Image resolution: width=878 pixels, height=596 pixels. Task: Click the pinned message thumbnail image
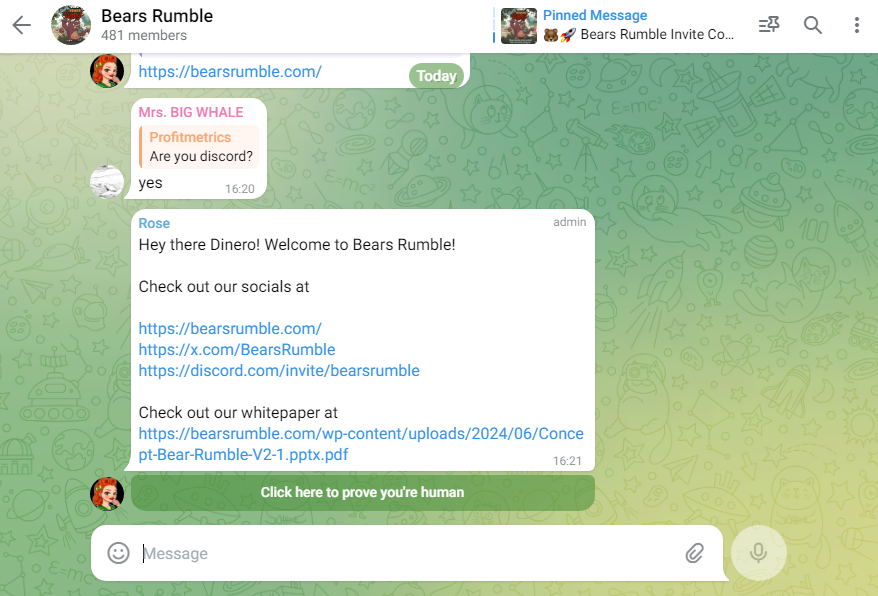(519, 26)
